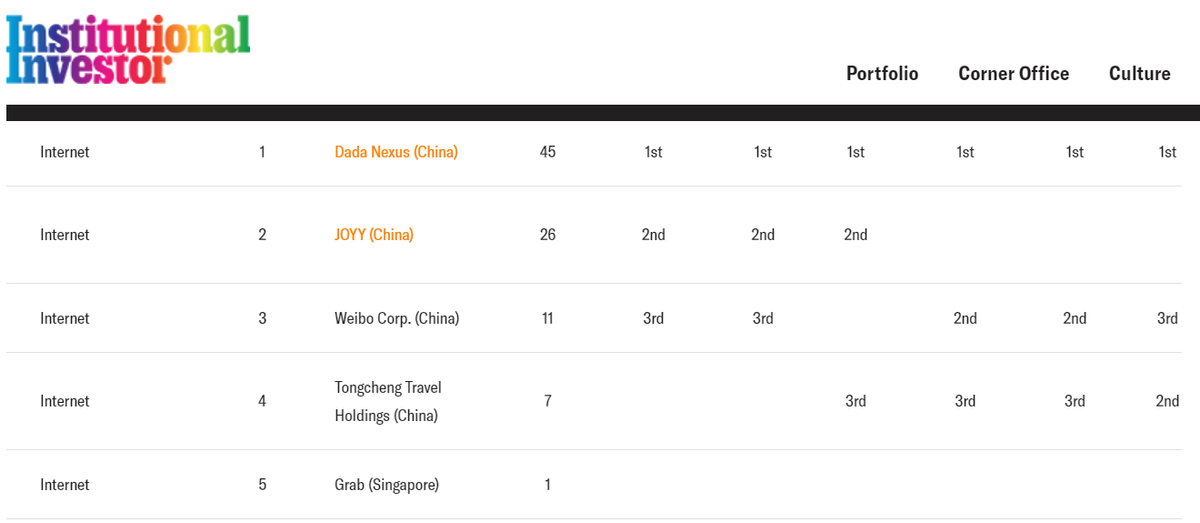Click the score 1 for Grab
Viewport: 1200px width, 523px height.
coord(547,485)
